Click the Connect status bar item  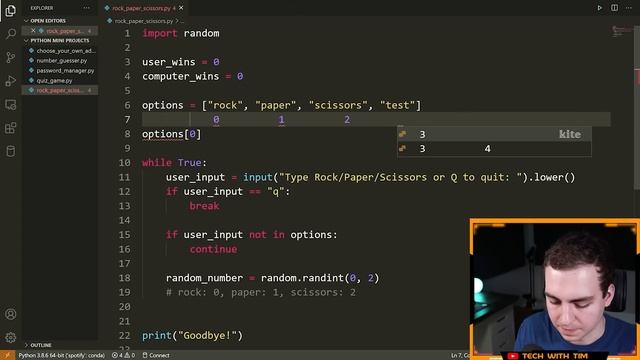156,356
